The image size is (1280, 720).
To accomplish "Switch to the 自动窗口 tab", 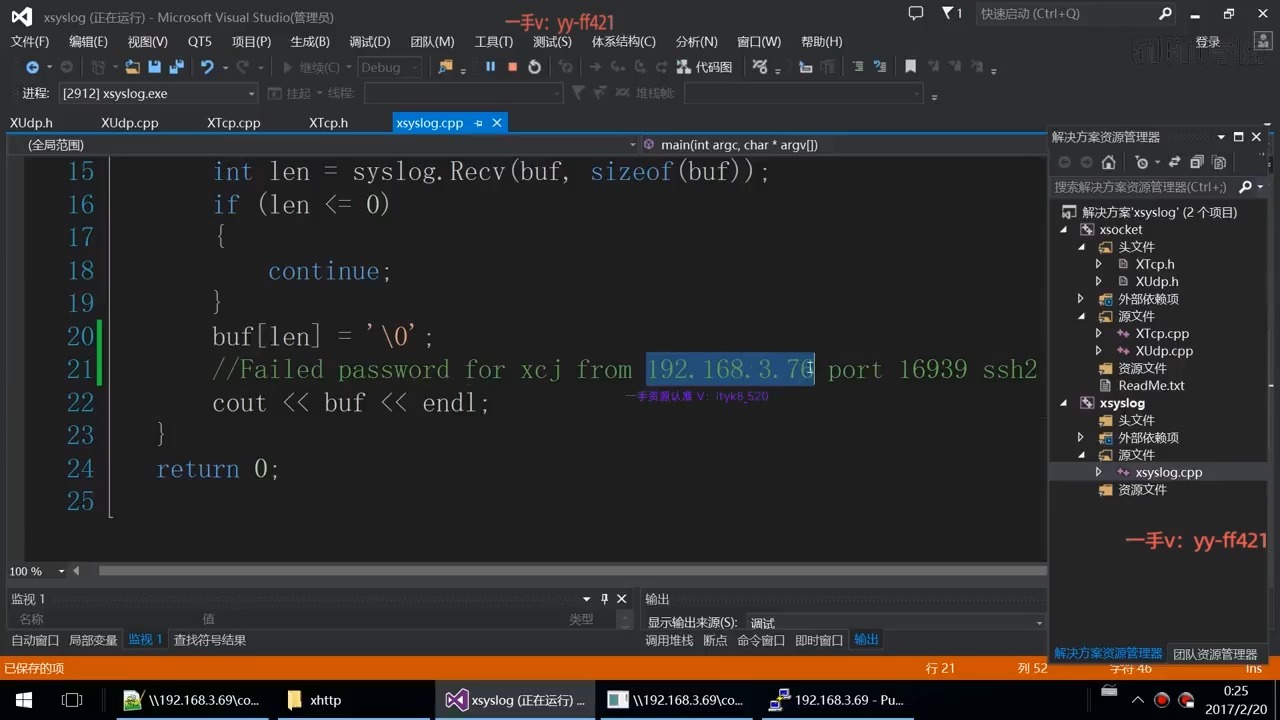I will pos(35,640).
